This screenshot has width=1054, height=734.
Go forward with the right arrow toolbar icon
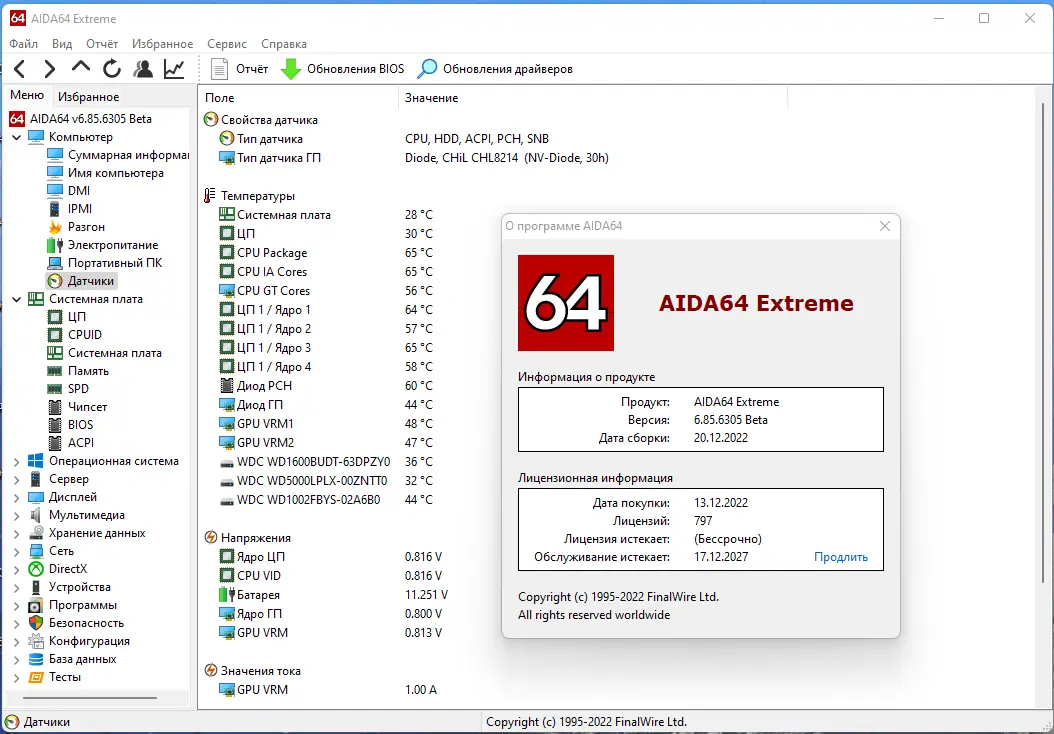click(50, 69)
